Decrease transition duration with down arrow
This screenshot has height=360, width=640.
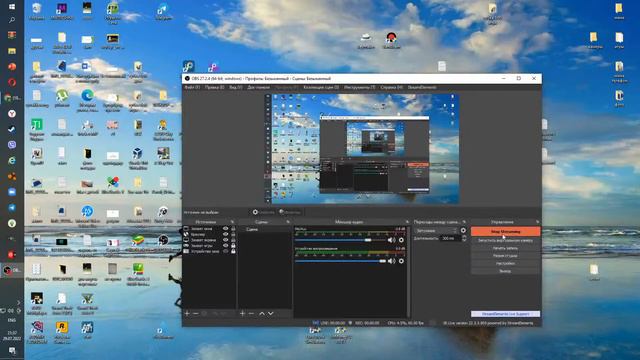(x=464, y=240)
